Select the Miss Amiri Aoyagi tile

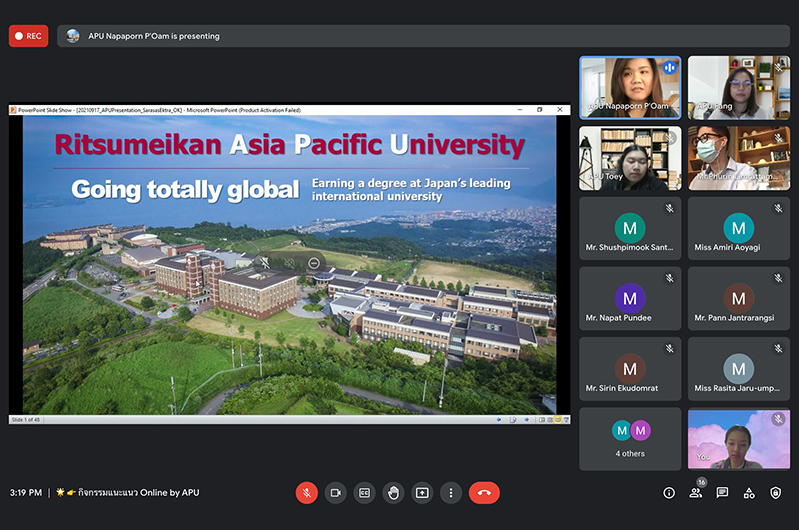point(739,228)
